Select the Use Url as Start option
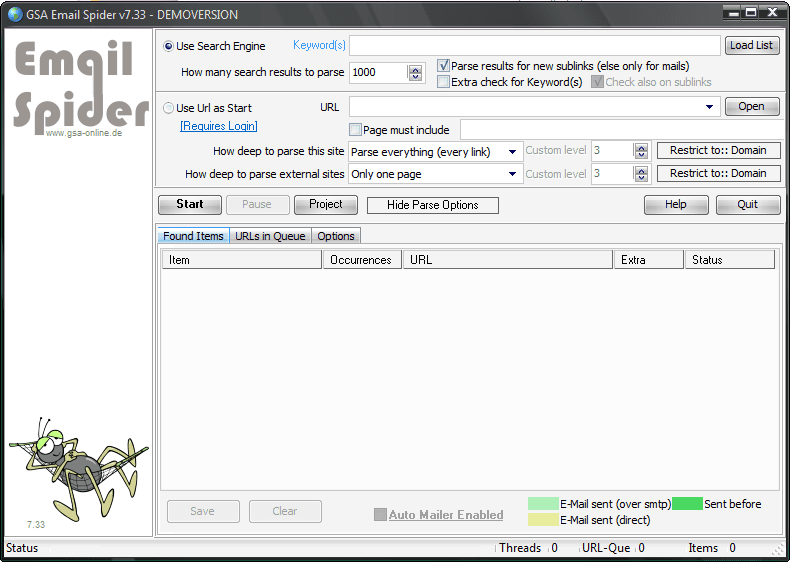 169,108
